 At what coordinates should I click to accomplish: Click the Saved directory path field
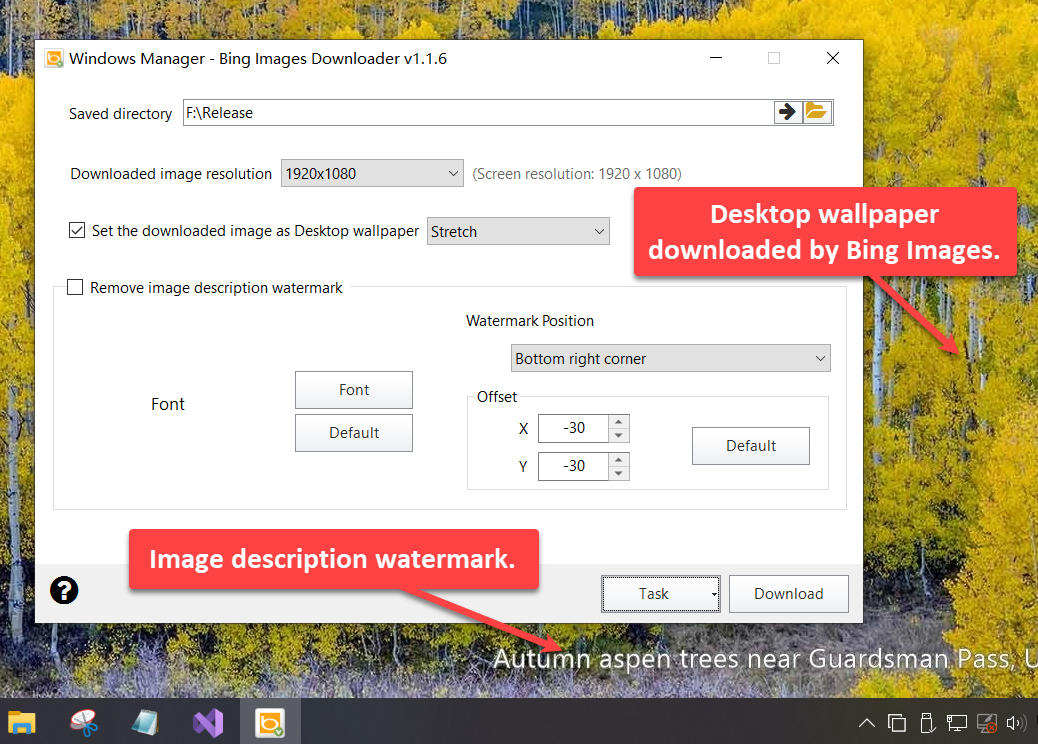tap(479, 113)
